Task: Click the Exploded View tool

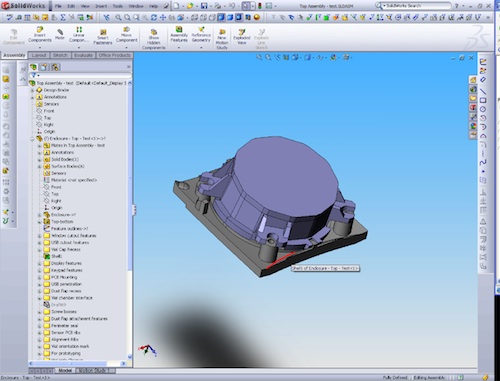Action: [242, 37]
